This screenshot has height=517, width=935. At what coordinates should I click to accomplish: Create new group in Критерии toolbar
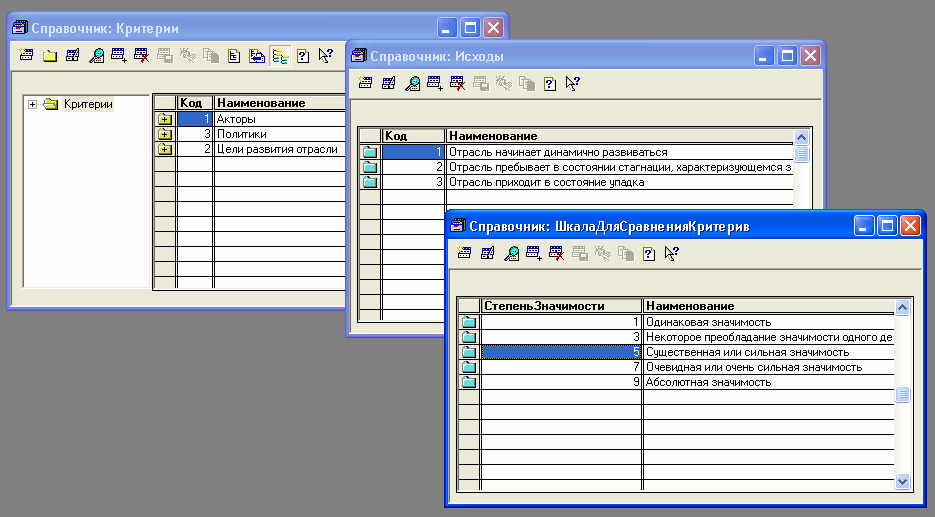pyautogui.click(x=49, y=55)
